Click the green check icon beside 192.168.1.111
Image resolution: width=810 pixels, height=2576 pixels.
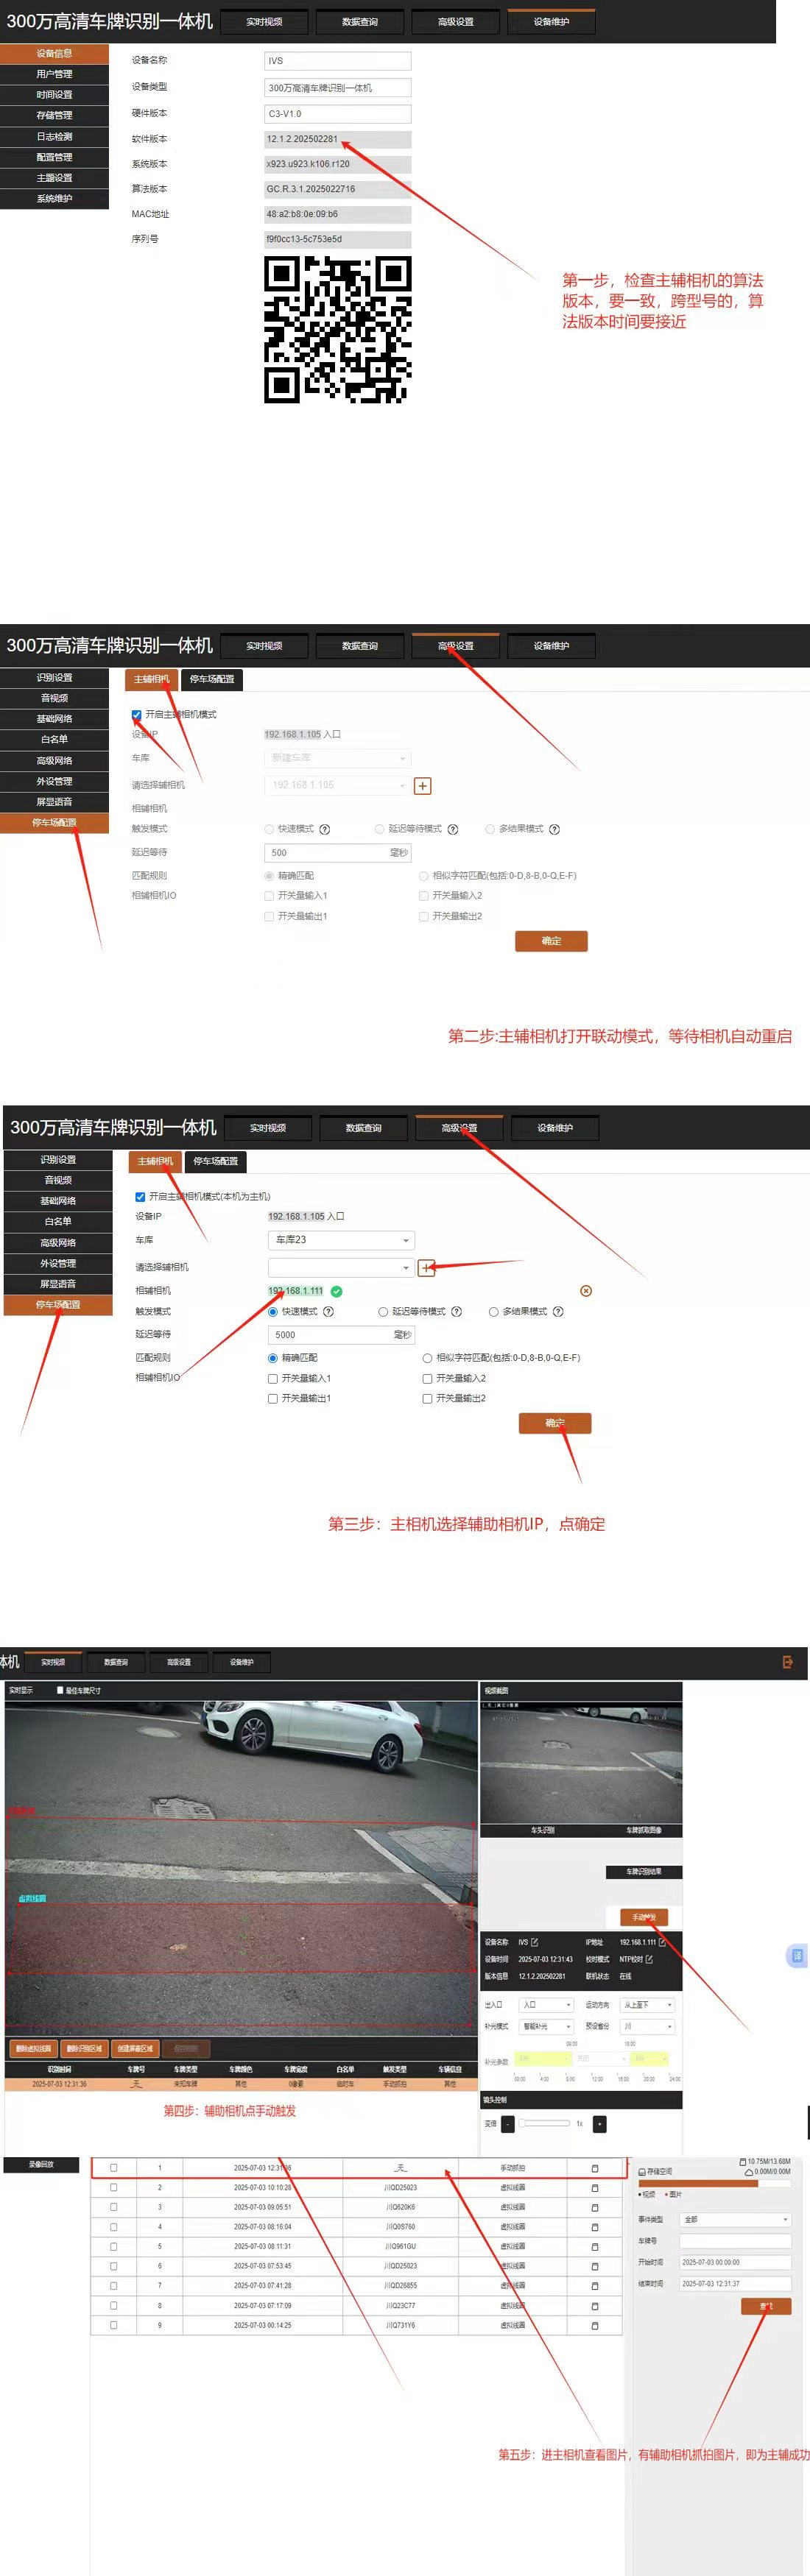337,1291
